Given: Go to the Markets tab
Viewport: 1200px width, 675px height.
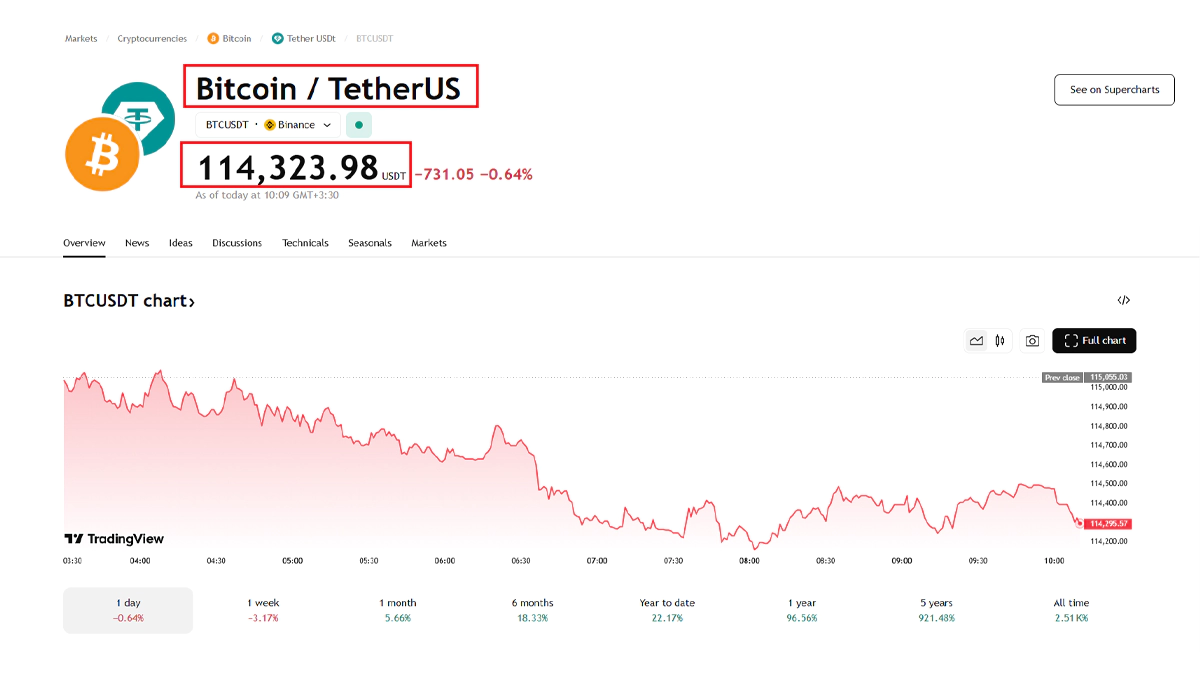Looking at the screenshot, I should tap(429, 243).
